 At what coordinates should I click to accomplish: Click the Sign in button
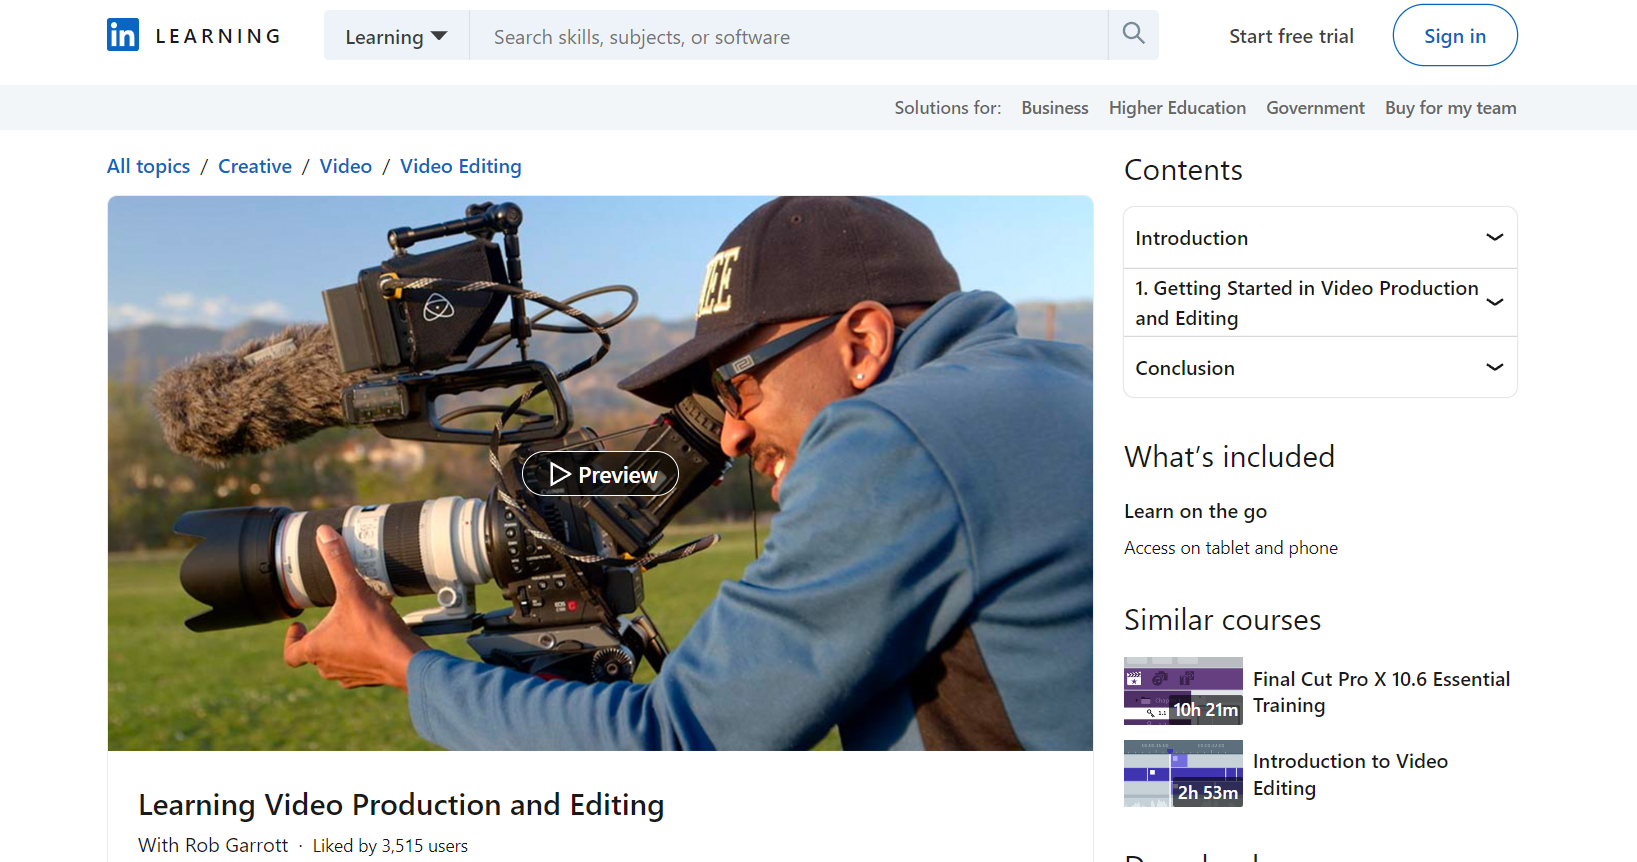(x=1454, y=36)
